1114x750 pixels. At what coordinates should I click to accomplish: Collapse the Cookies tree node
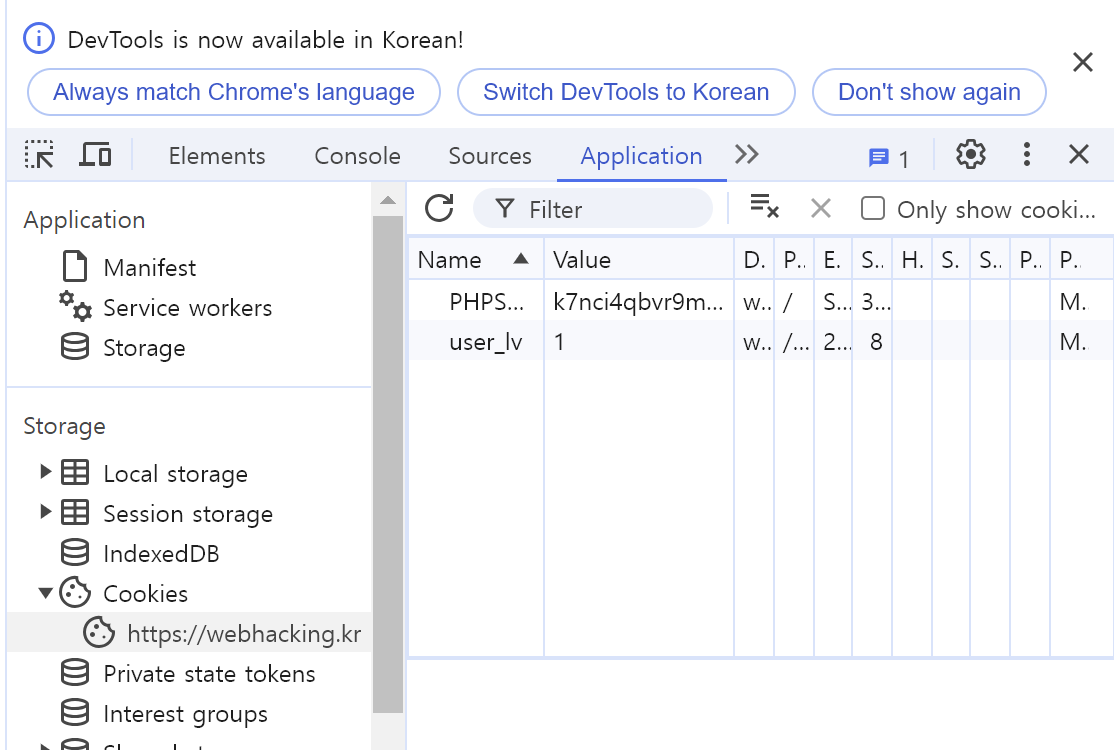pyautogui.click(x=45, y=593)
